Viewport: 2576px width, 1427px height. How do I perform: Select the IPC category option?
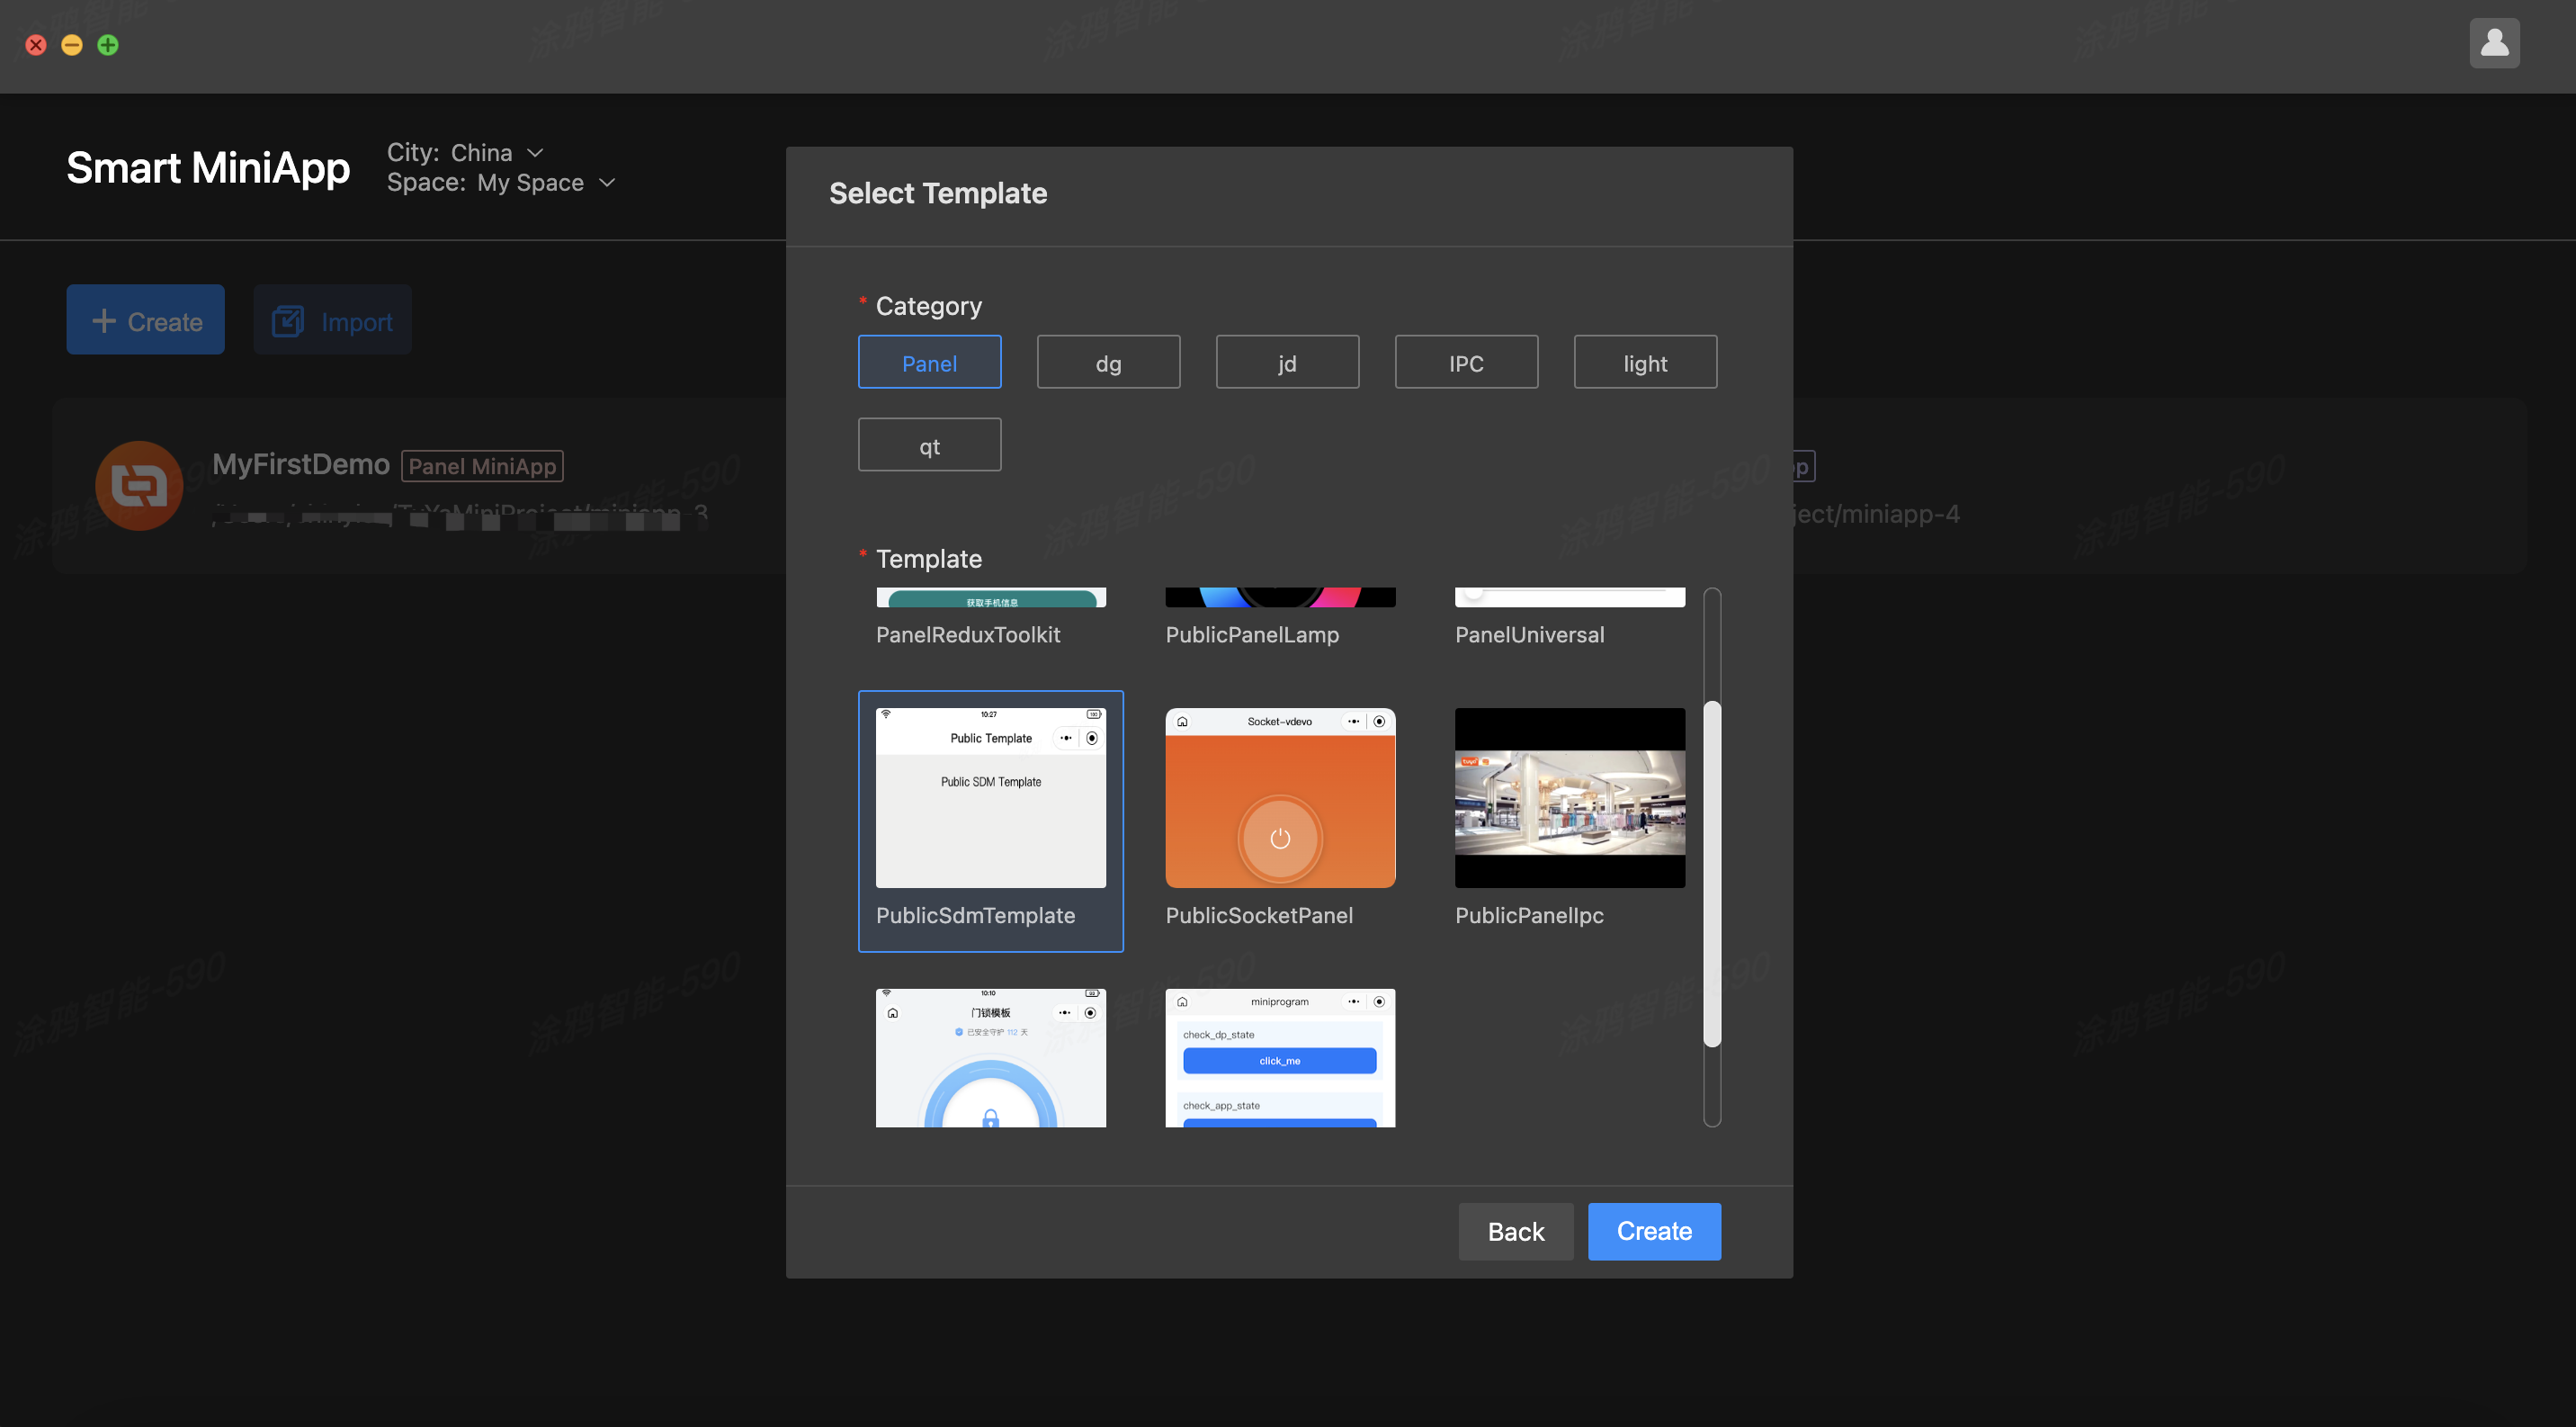click(1465, 362)
